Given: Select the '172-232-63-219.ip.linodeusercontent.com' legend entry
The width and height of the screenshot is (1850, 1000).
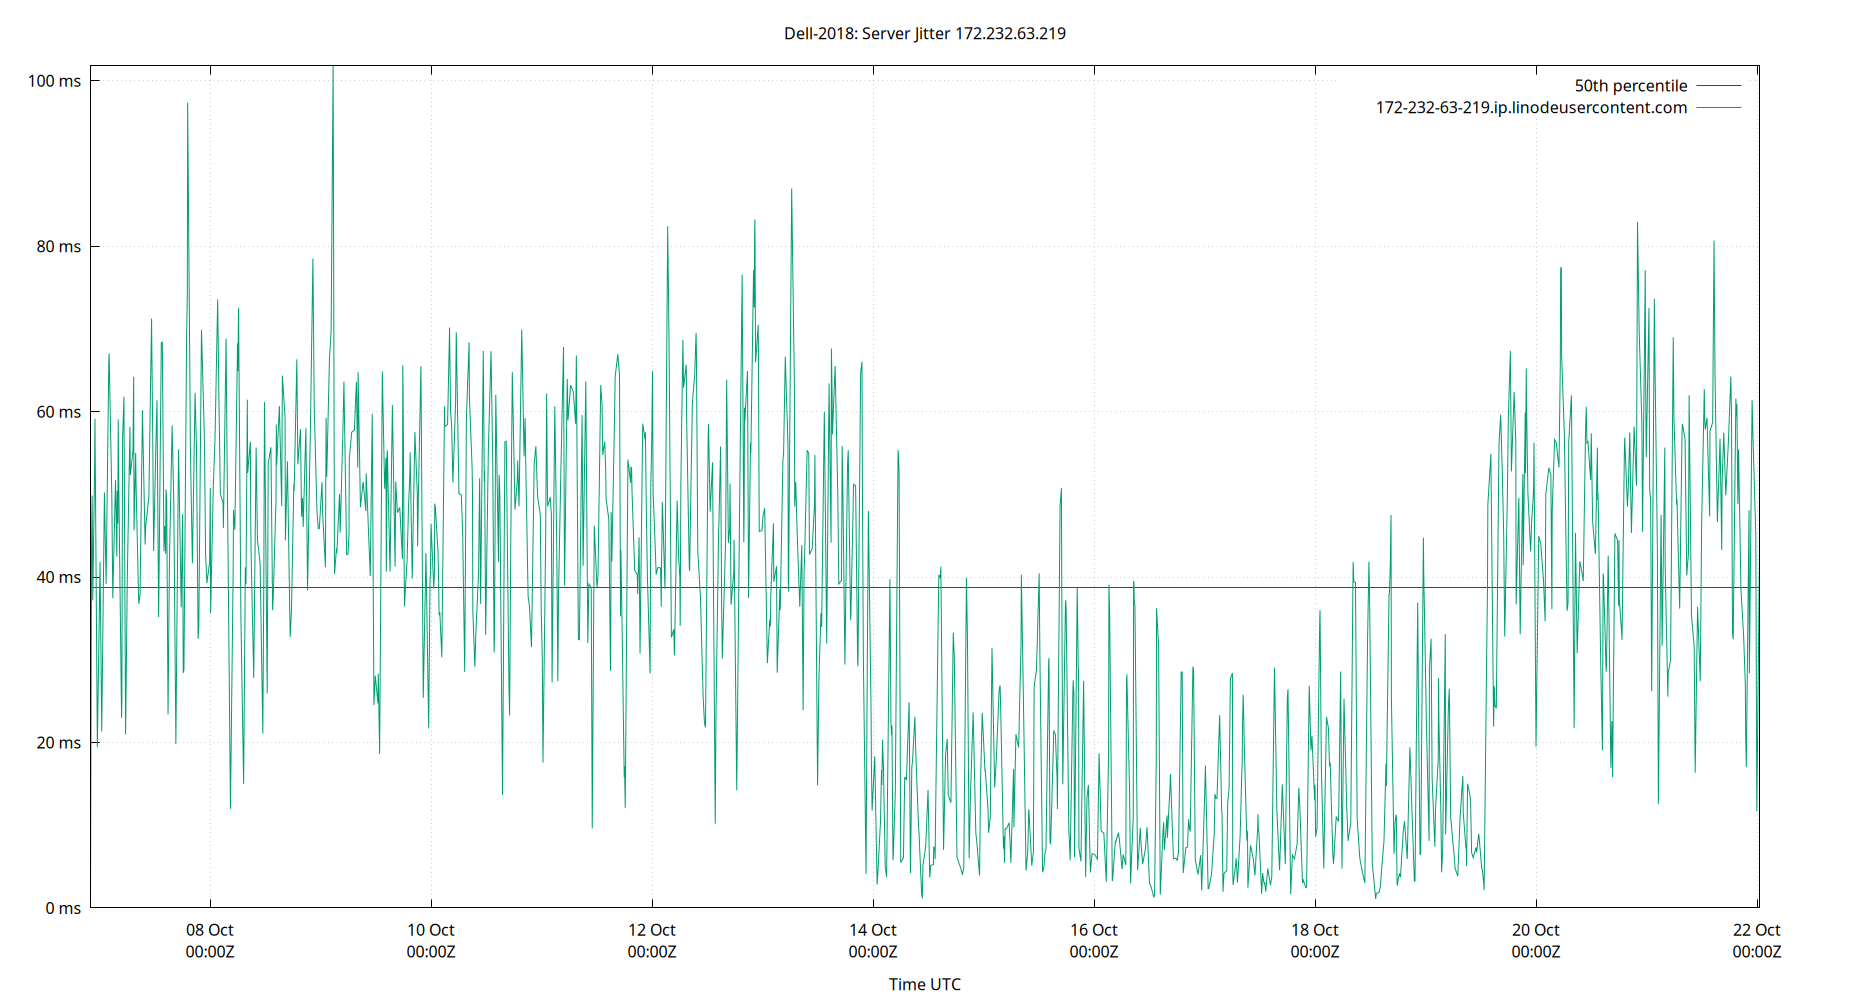Looking at the screenshot, I should point(1531,108).
